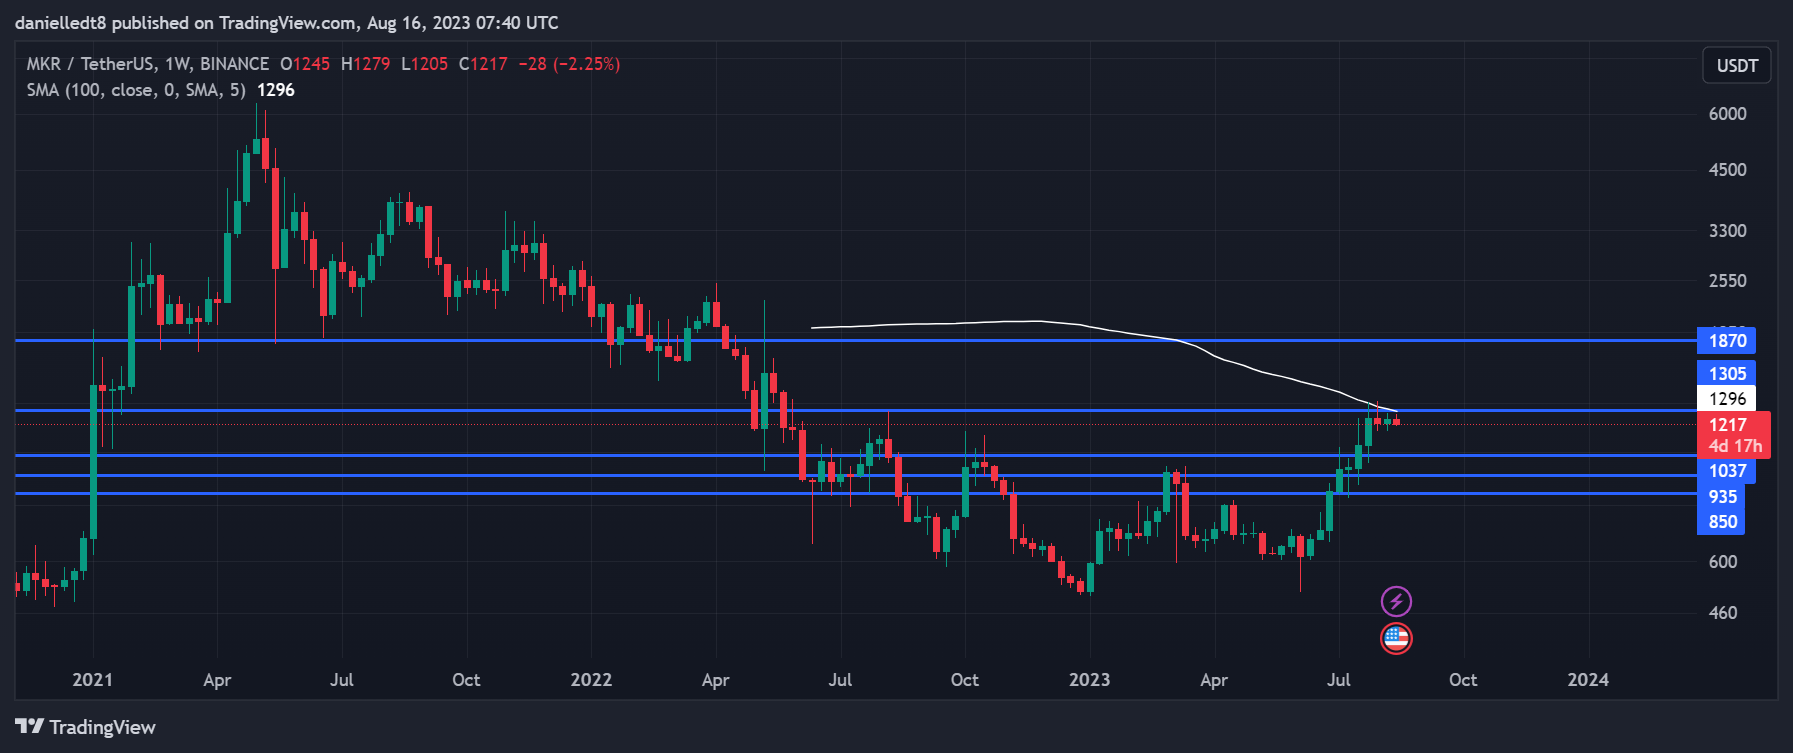
Task: Click the 460 price axis tick
Action: point(1723,613)
